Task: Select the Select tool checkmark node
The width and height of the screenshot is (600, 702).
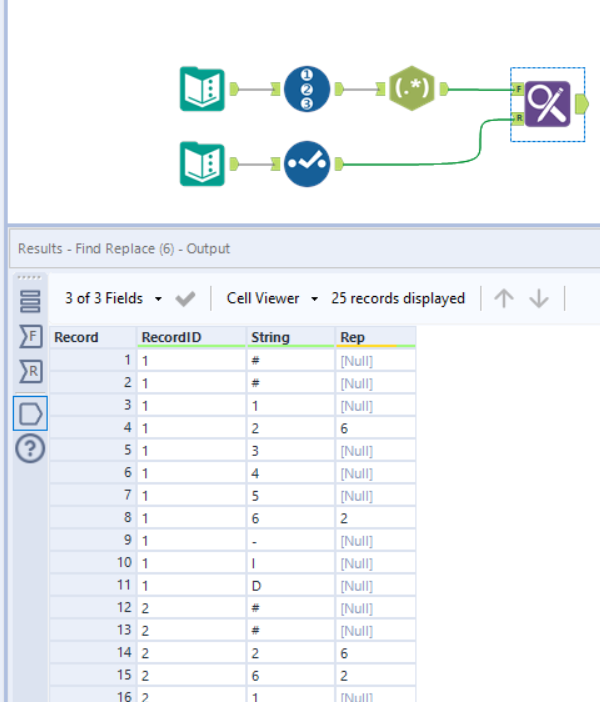Action: [307, 164]
